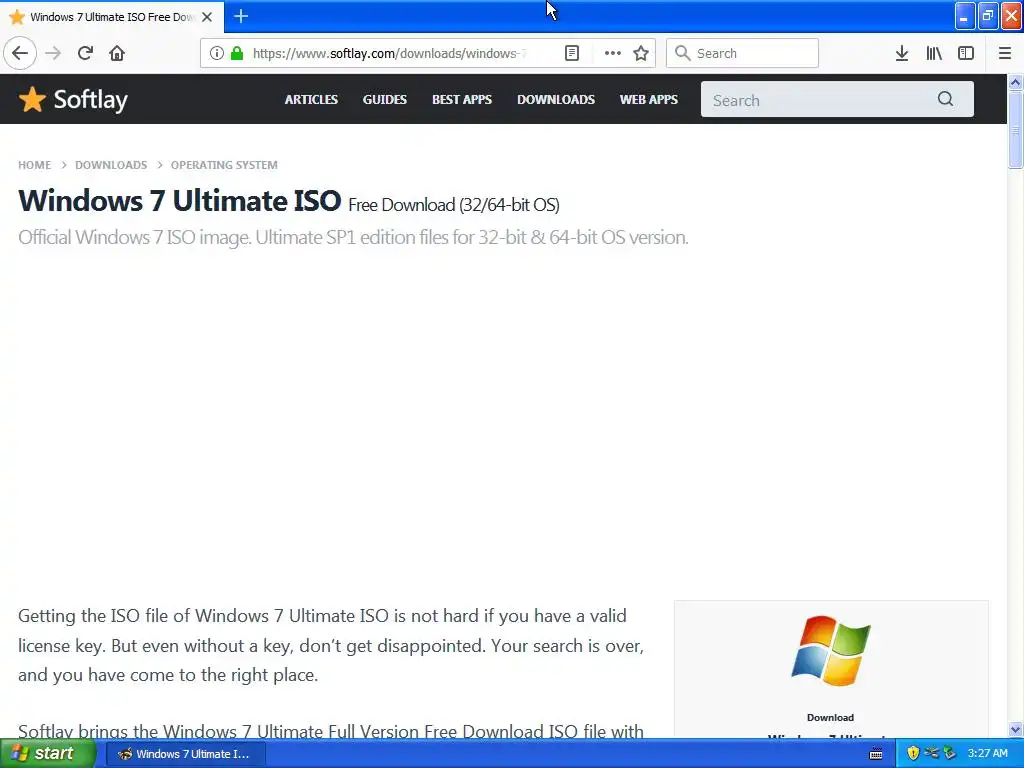Click scrollbar down arrow
This screenshot has height=768, width=1024.
tap(1015, 729)
